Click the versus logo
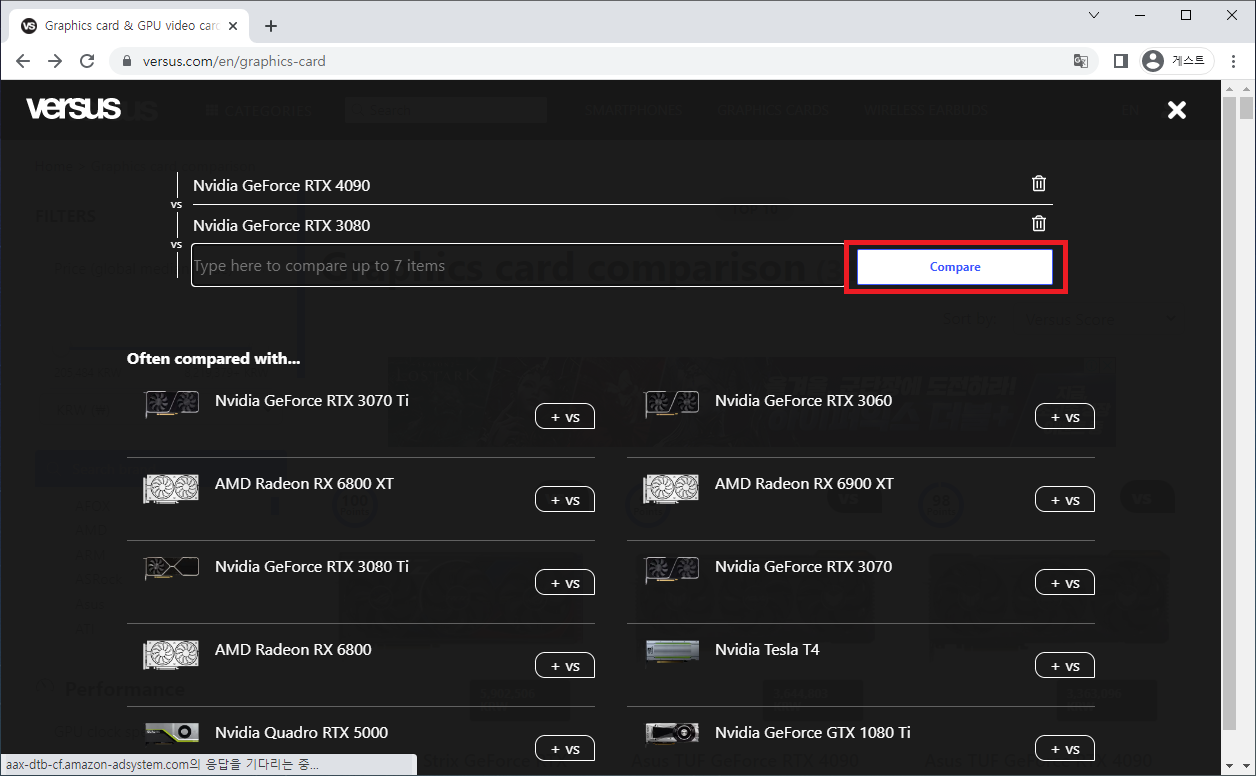This screenshot has height=776, width=1256. pyautogui.click(x=74, y=108)
